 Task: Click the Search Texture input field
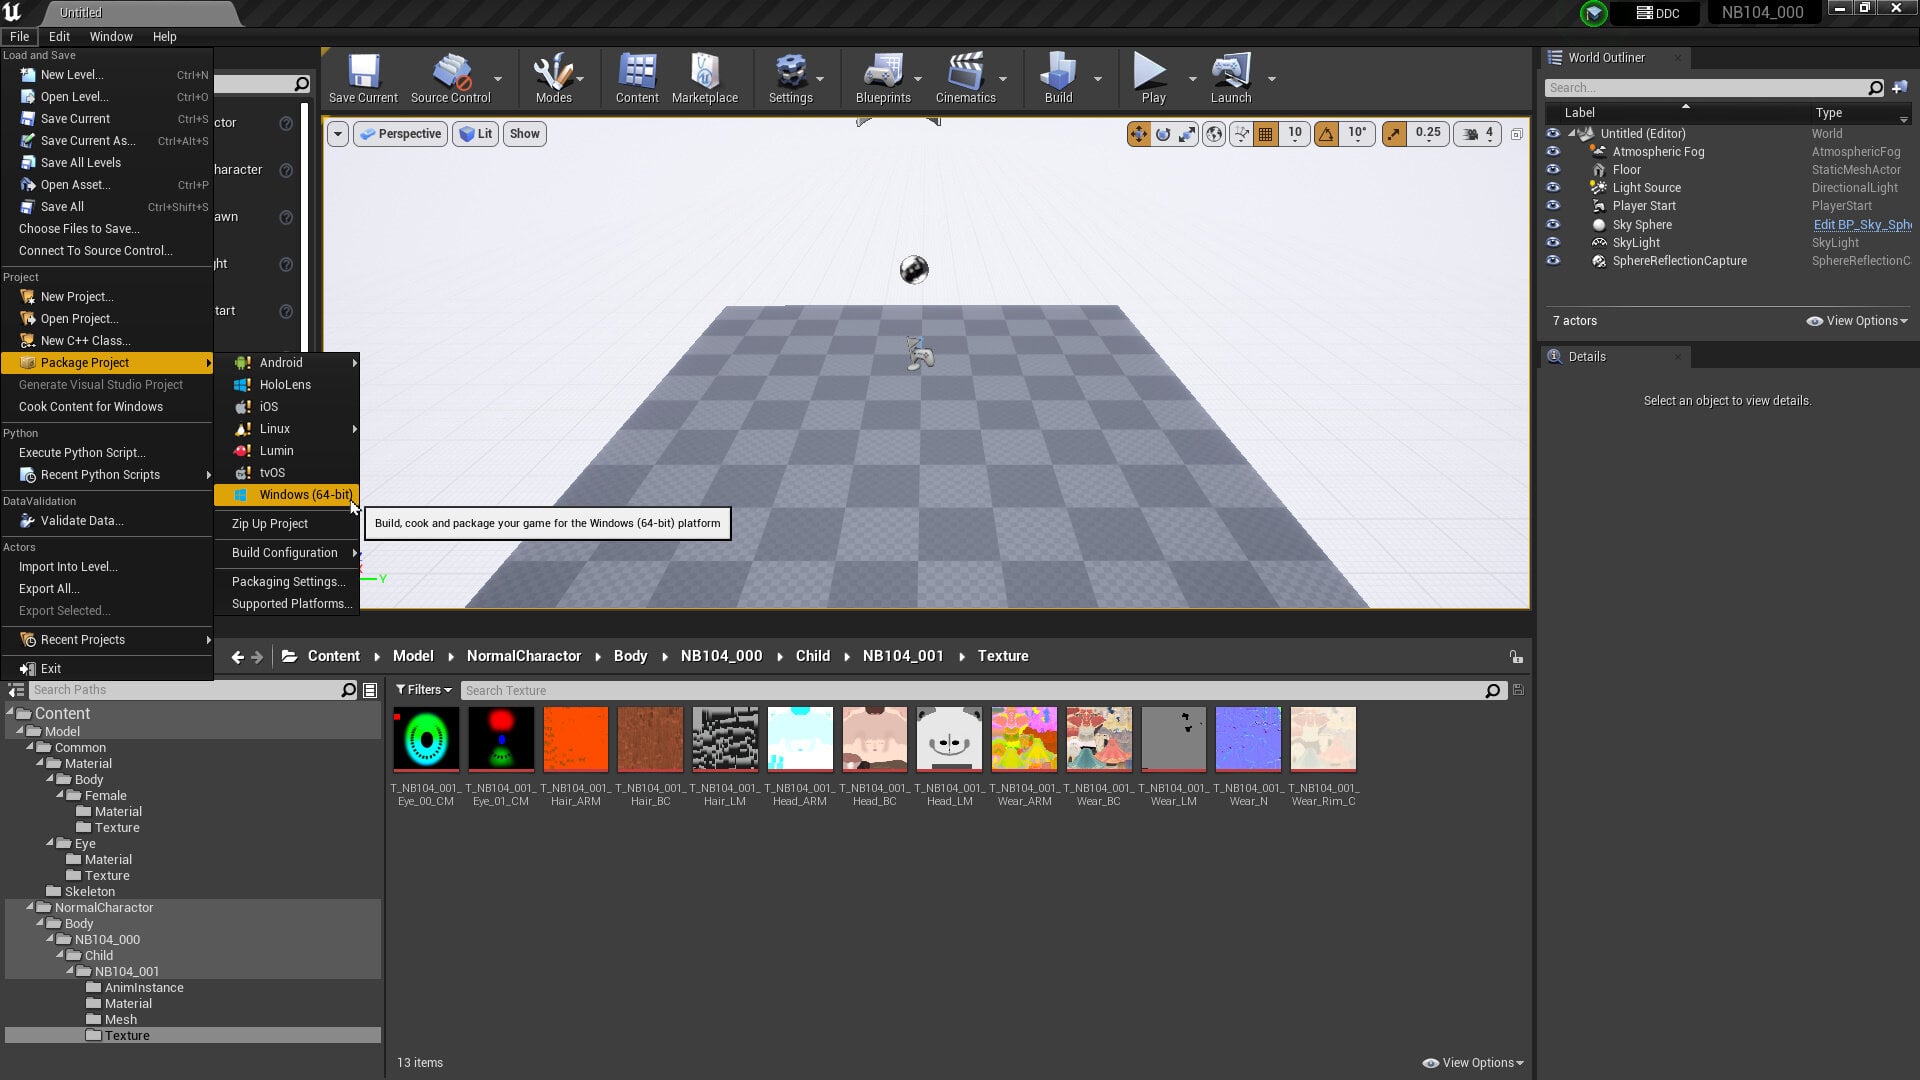pos(975,691)
